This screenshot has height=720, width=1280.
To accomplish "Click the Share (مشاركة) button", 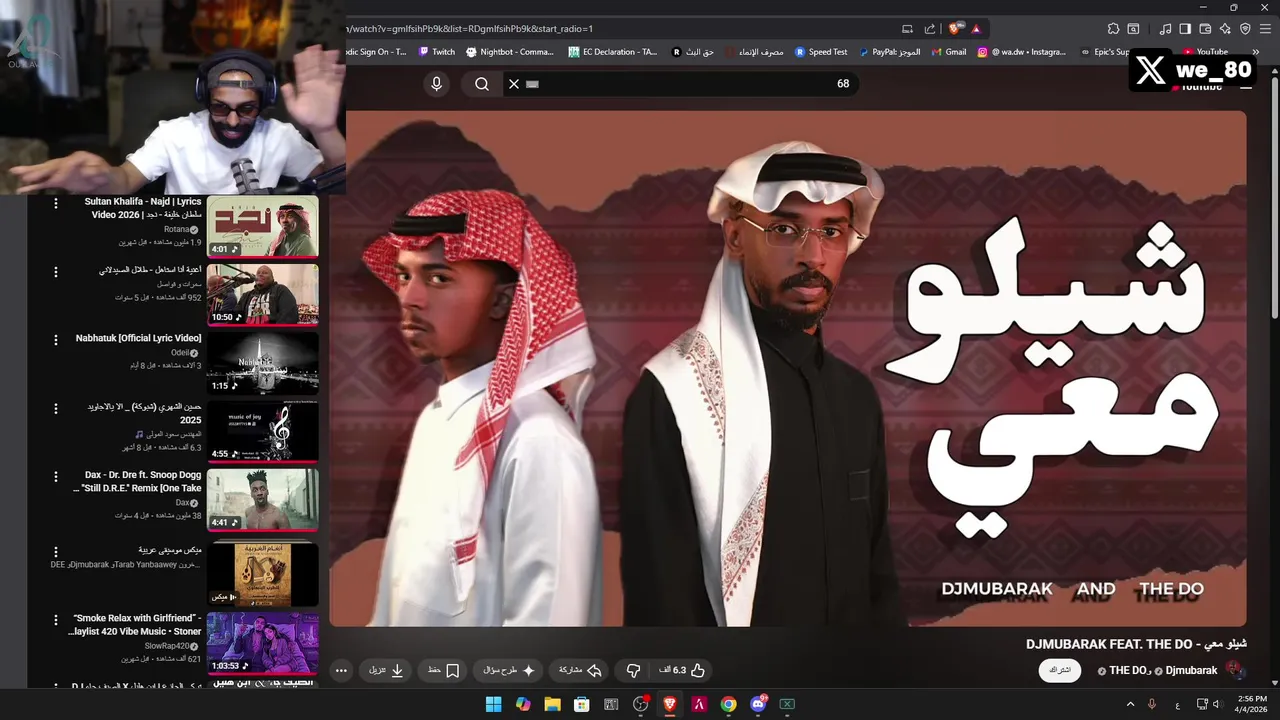I will (580, 670).
